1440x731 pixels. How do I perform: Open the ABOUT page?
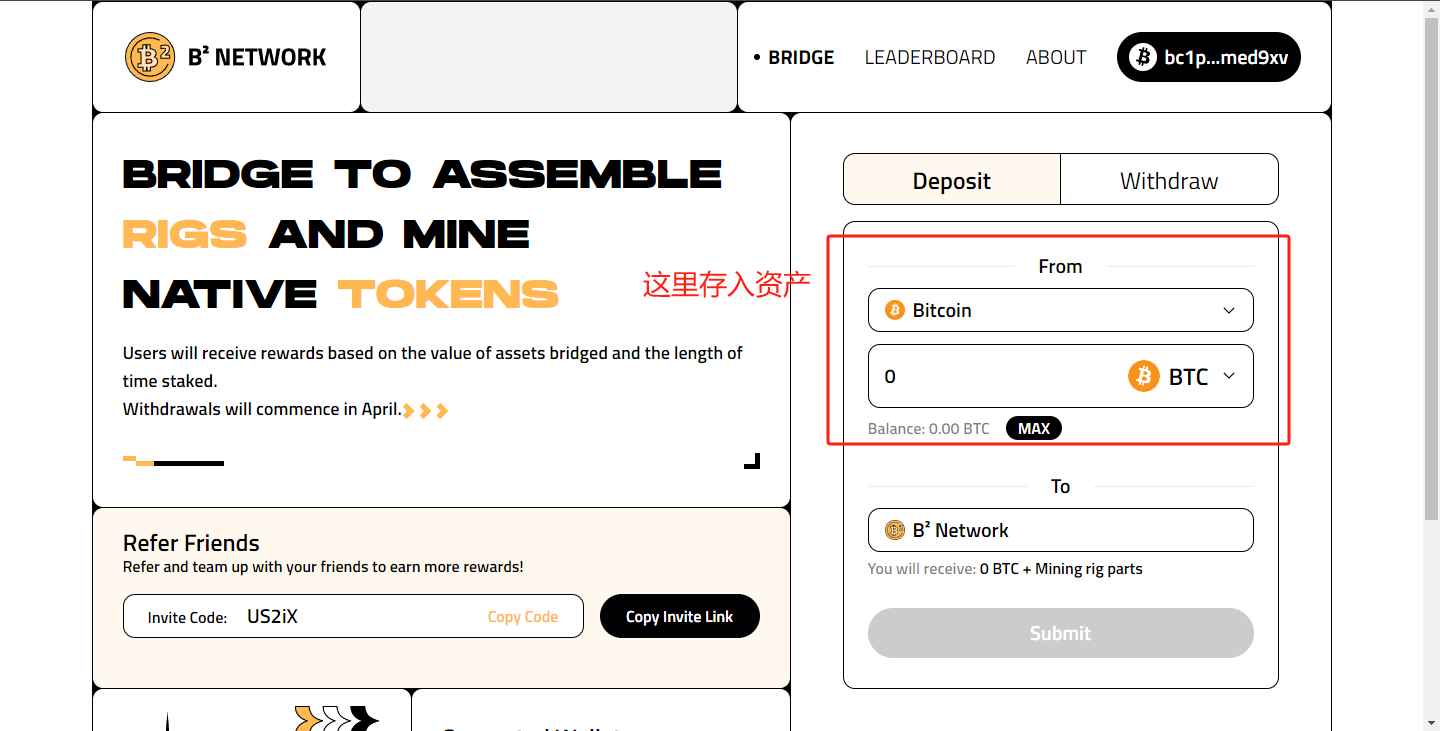1055,57
